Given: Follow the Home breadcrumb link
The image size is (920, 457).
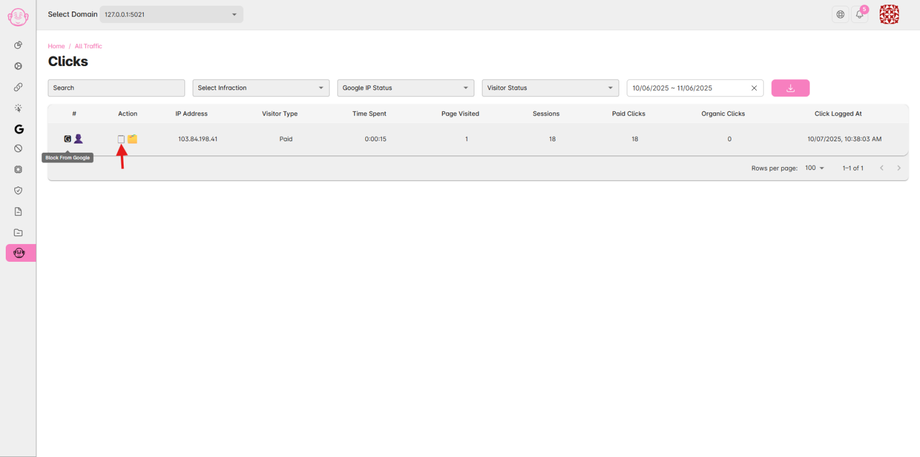Looking at the screenshot, I should click(56, 46).
